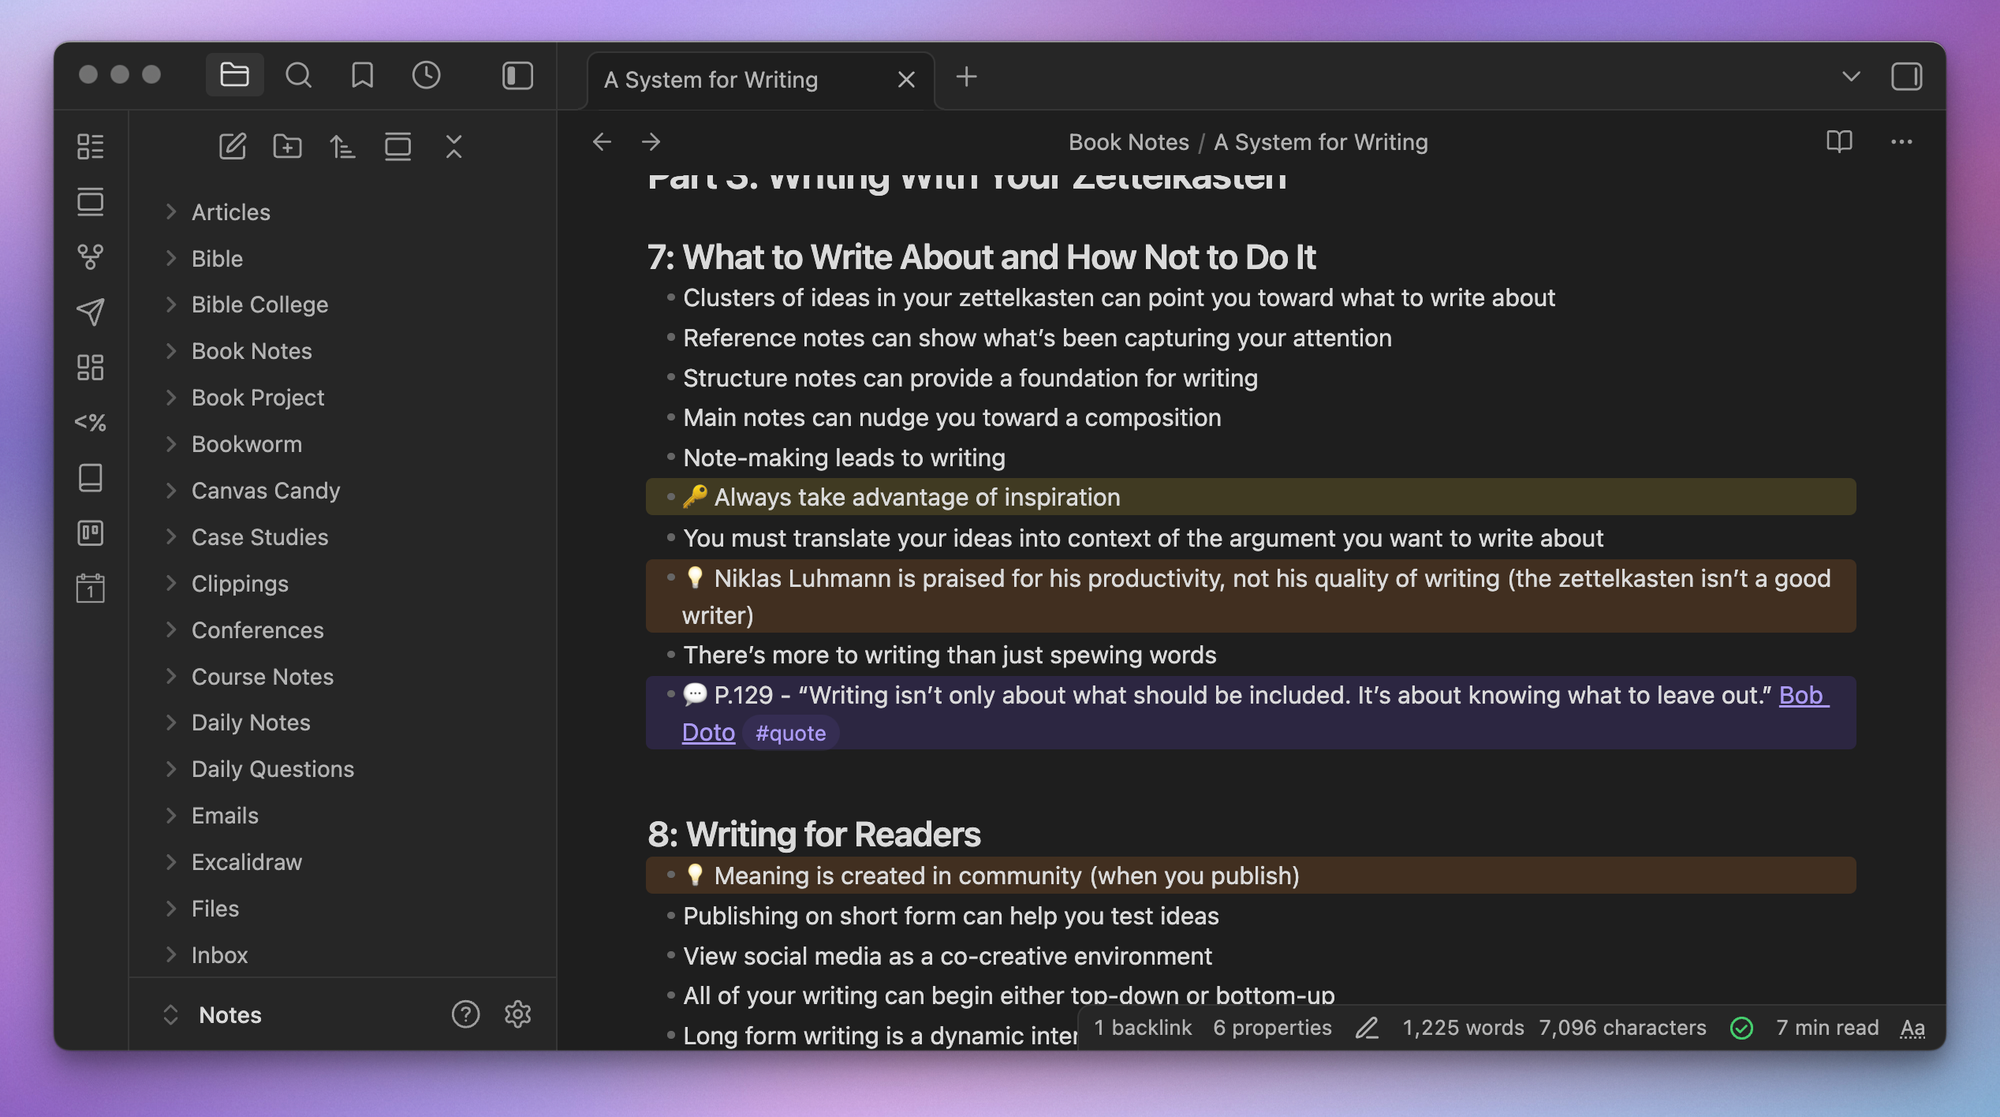This screenshot has height=1117, width=2000.
Task: Create a new folder in the sidebar
Action: point(287,147)
